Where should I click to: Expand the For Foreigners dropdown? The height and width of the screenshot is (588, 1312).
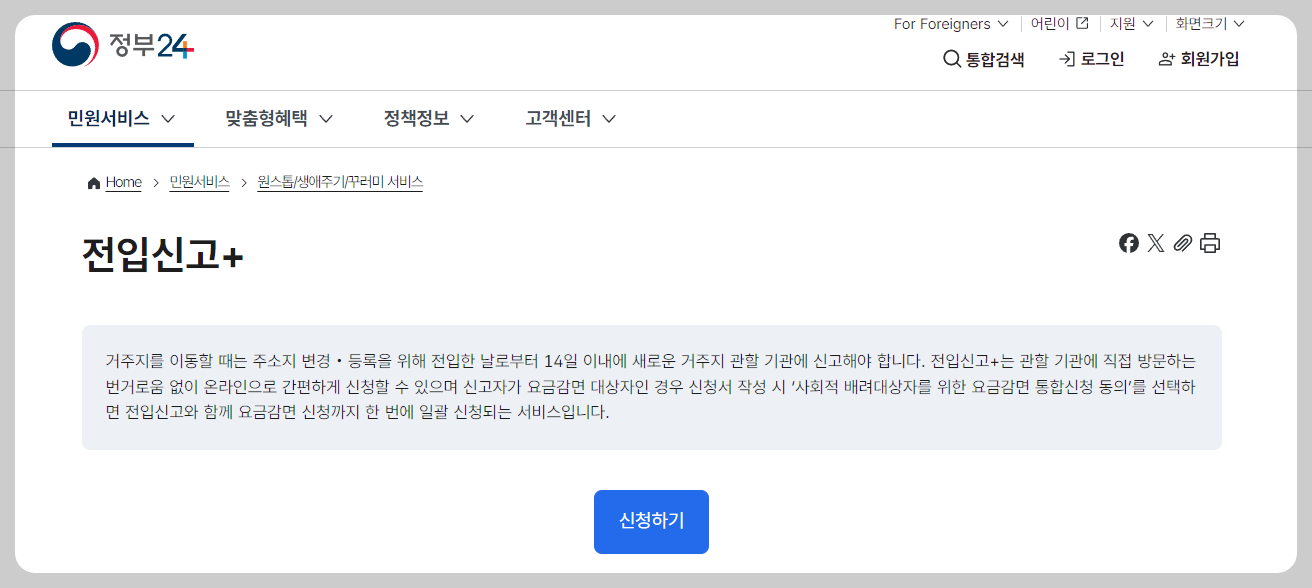tap(1005, 23)
